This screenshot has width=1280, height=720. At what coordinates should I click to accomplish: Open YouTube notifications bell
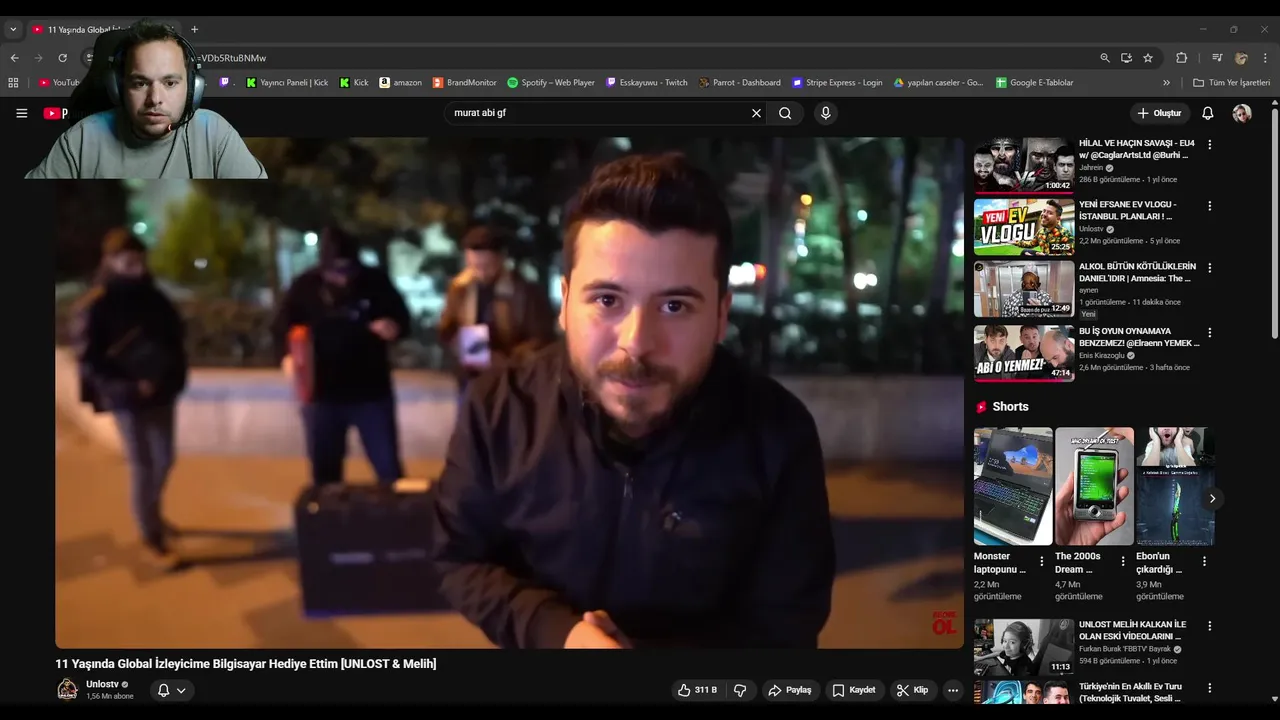[1207, 113]
